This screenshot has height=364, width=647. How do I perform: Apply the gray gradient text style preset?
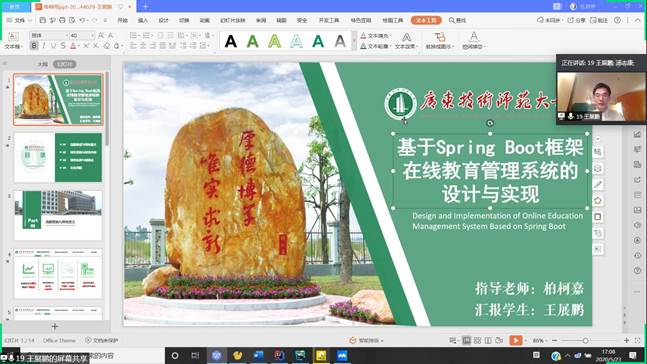340,41
